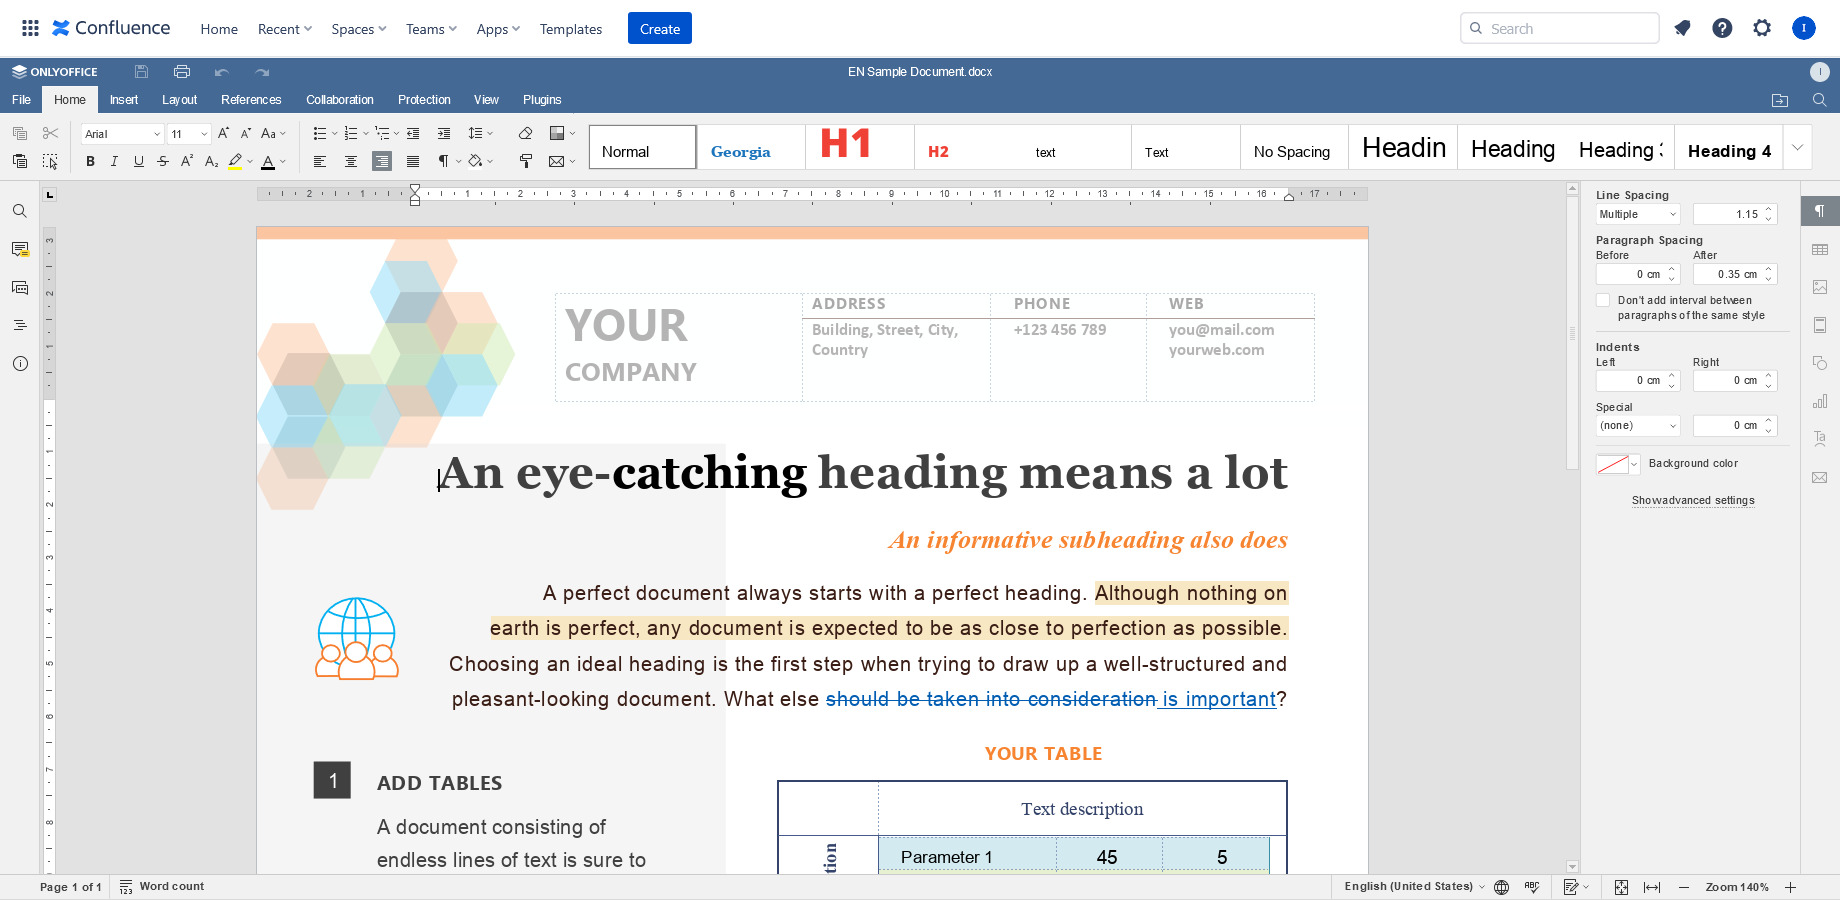
Task: Toggle spell checking icon in status bar
Action: coord(1531,887)
